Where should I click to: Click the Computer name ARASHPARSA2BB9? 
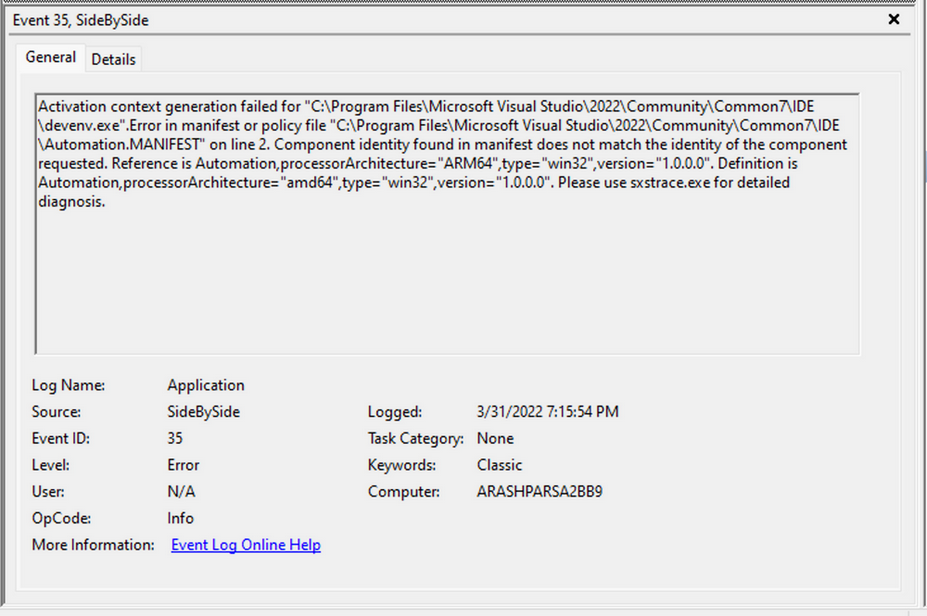[x=539, y=491]
